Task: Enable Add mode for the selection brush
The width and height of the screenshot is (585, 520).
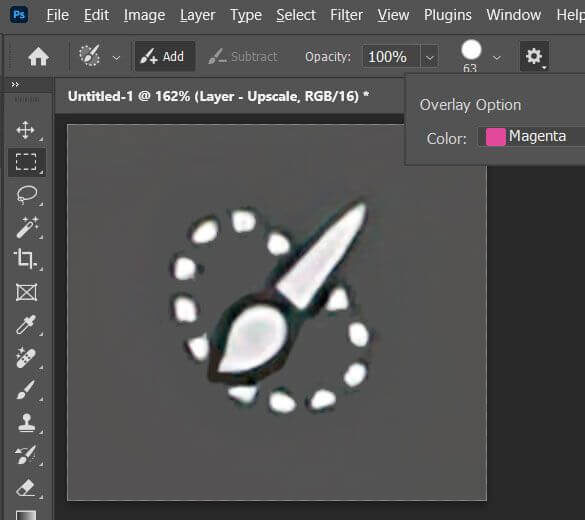Action: 165,56
